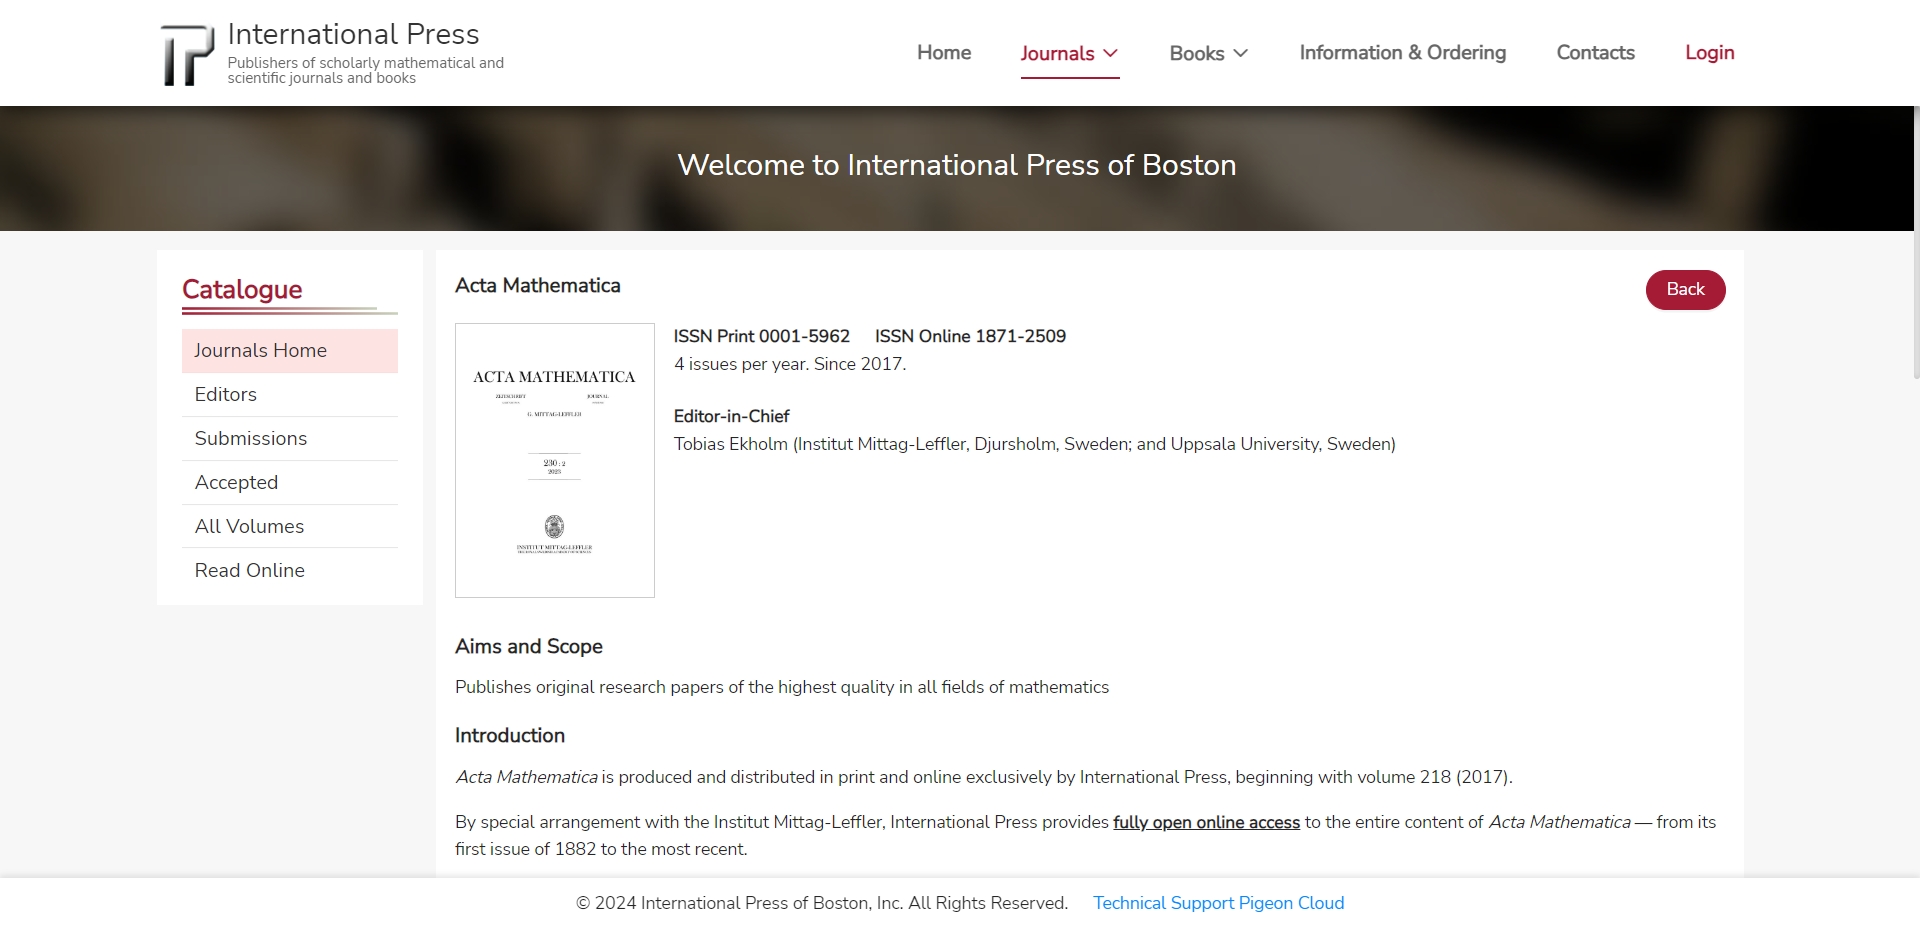1920x930 pixels.
Task: Open Submissions in the Catalogue sidebar
Action: pyautogui.click(x=290, y=439)
